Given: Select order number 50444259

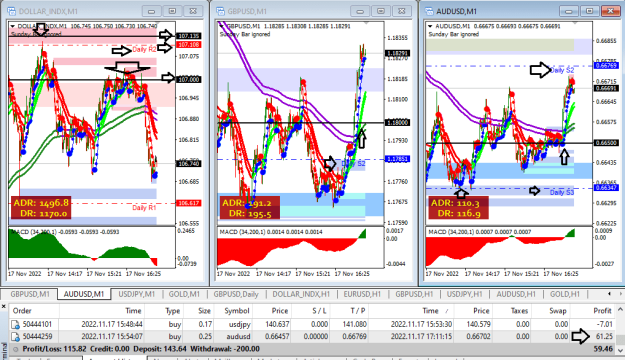Looking at the screenshot, I should (x=37, y=336).
